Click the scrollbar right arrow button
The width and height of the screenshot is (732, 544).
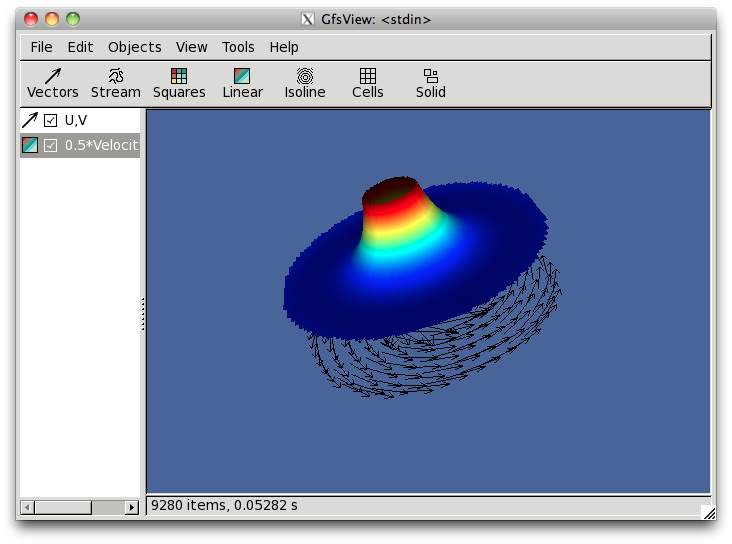click(x=131, y=507)
